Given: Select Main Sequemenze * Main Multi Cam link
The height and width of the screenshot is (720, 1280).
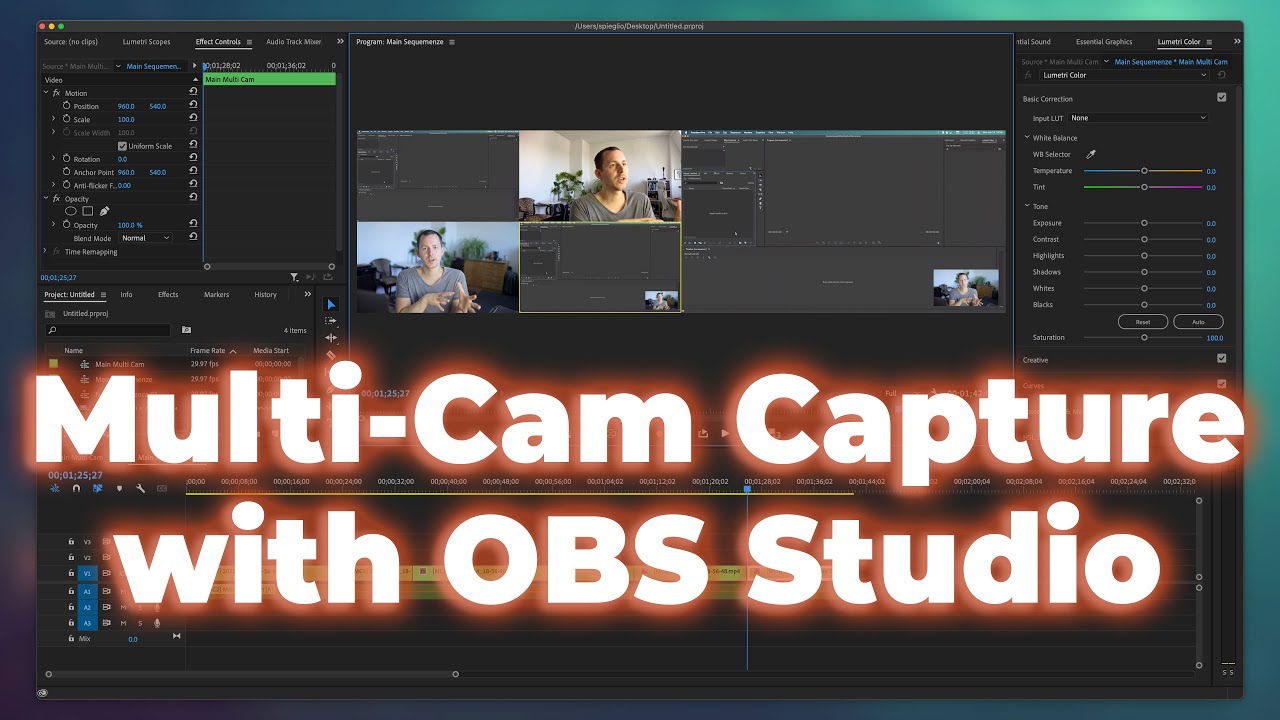Looking at the screenshot, I should (1171, 62).
